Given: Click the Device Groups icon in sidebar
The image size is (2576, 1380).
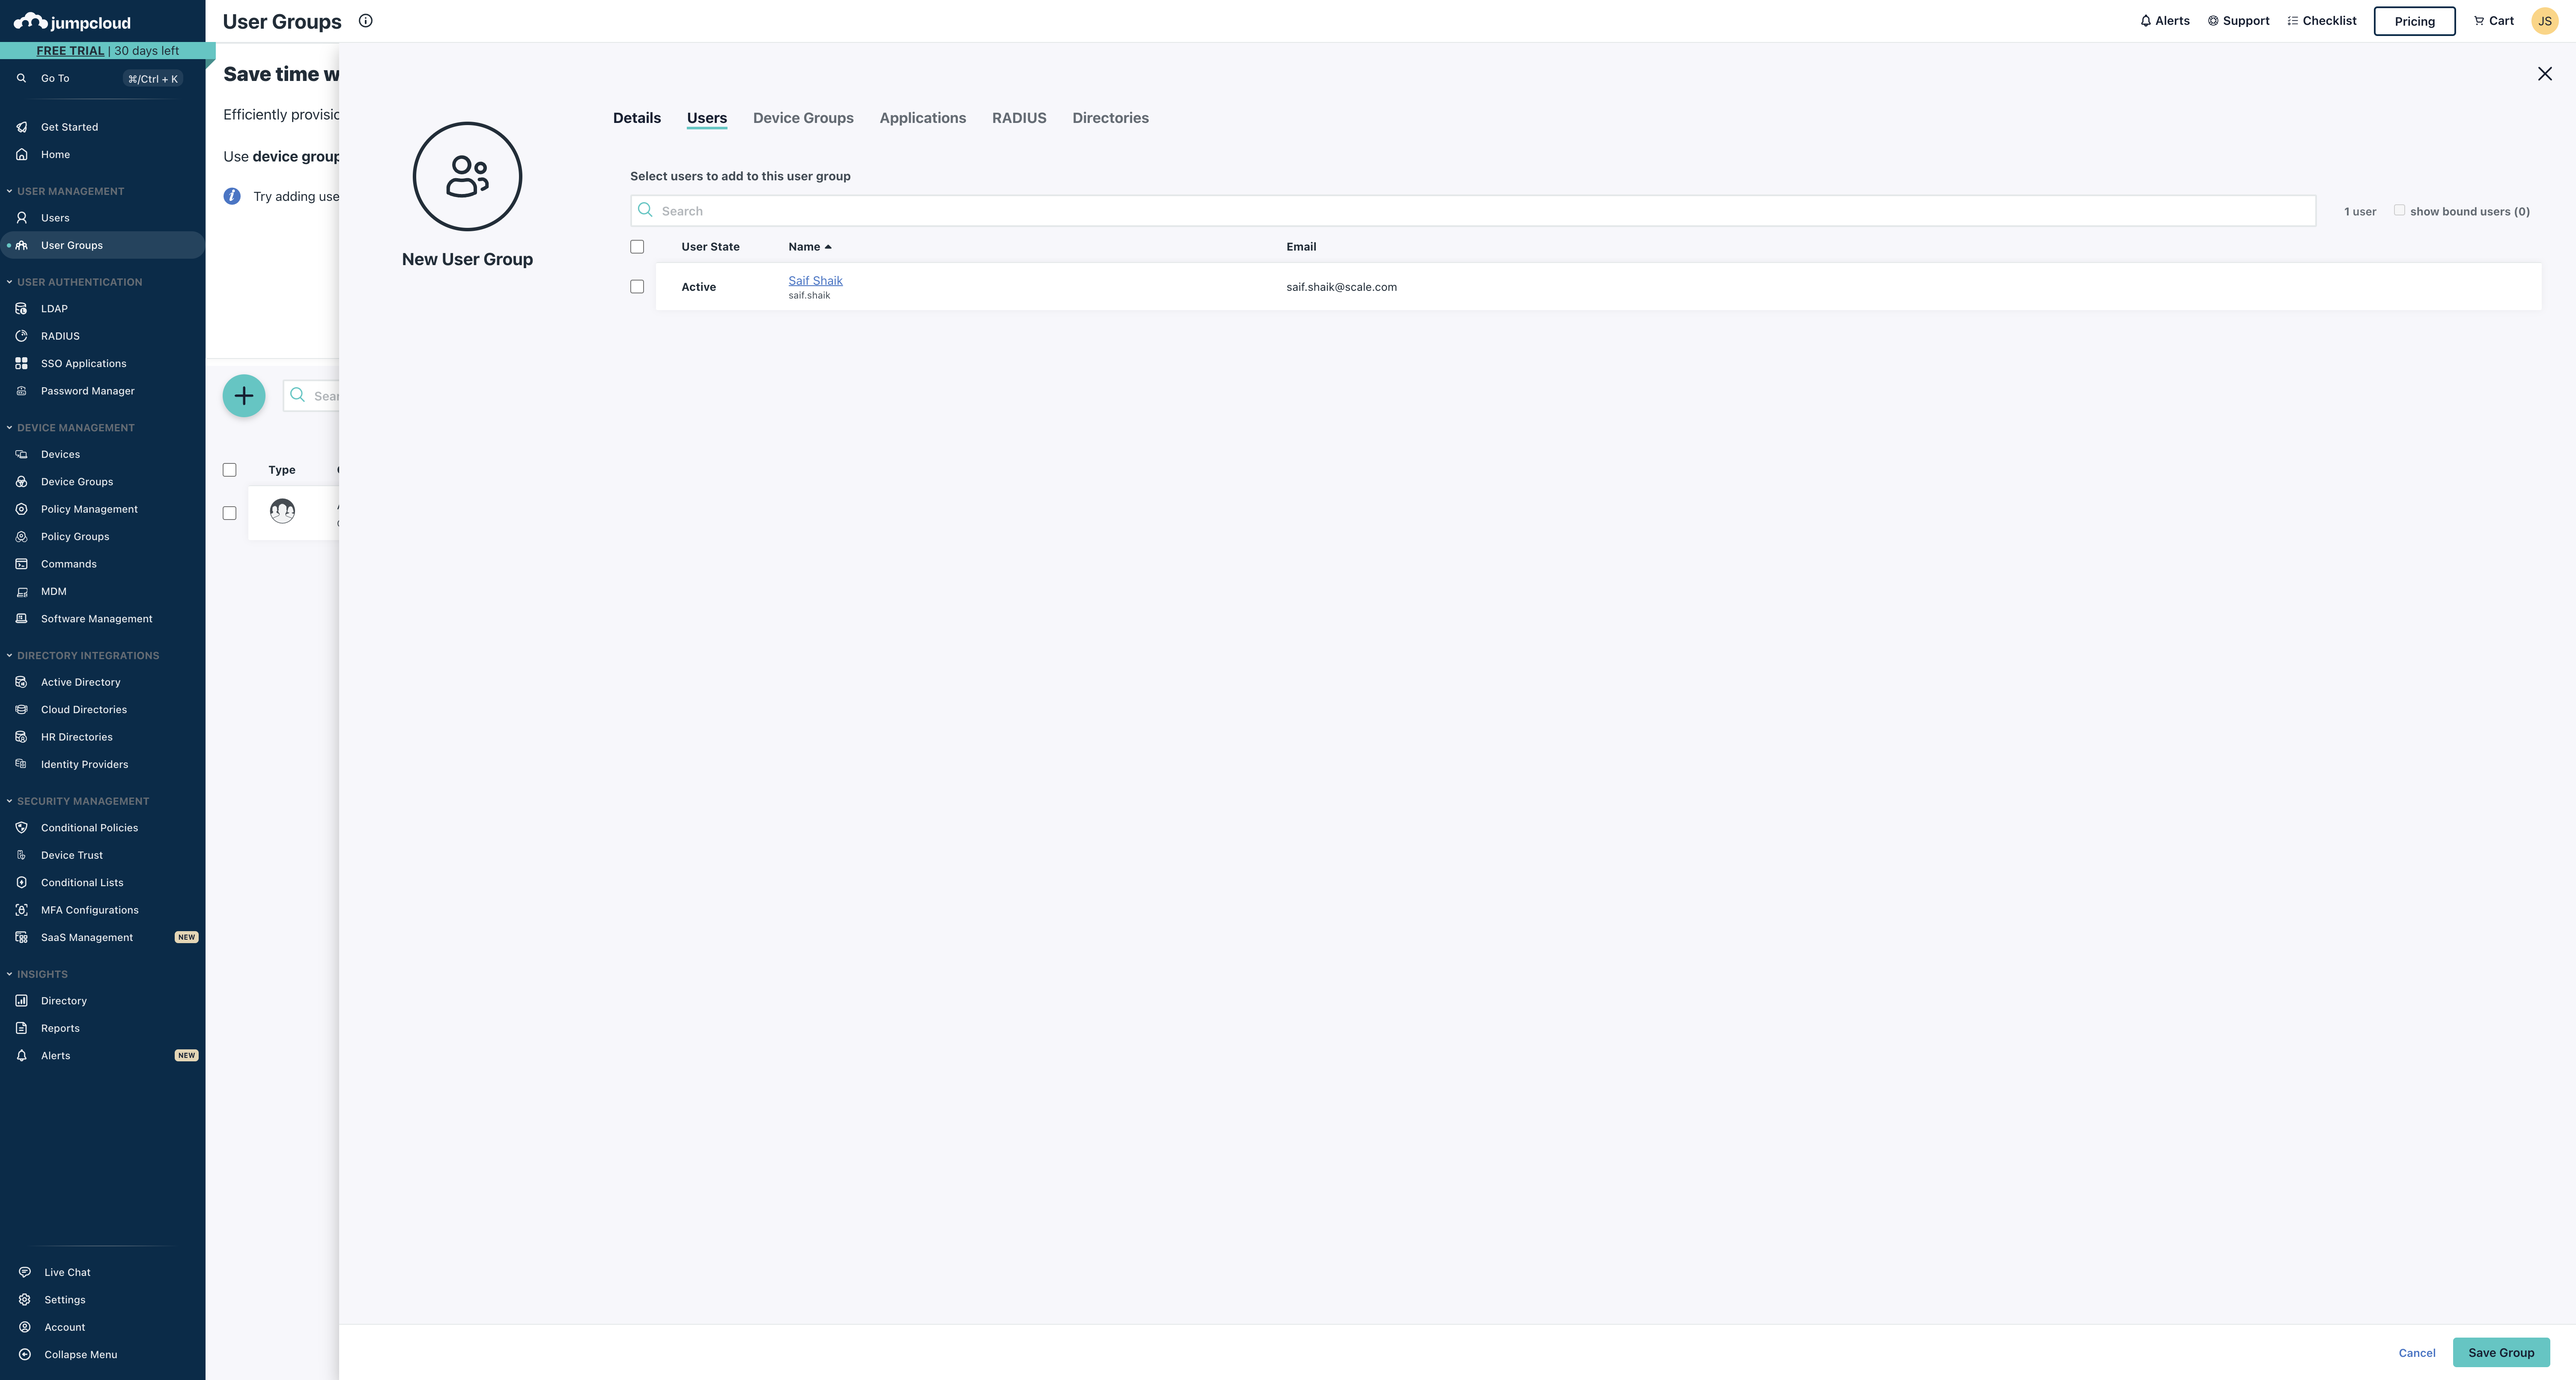Looking at the screenshot, I should (x=21, y=482).
